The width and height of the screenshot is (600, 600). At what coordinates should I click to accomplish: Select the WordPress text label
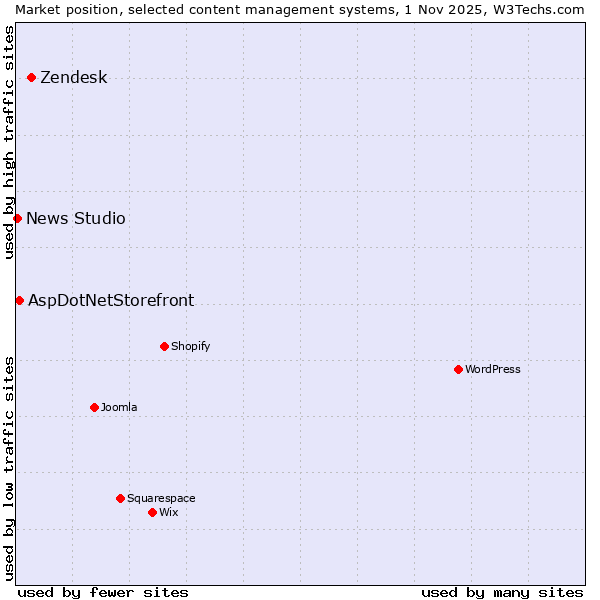click(x=493, y=370)
